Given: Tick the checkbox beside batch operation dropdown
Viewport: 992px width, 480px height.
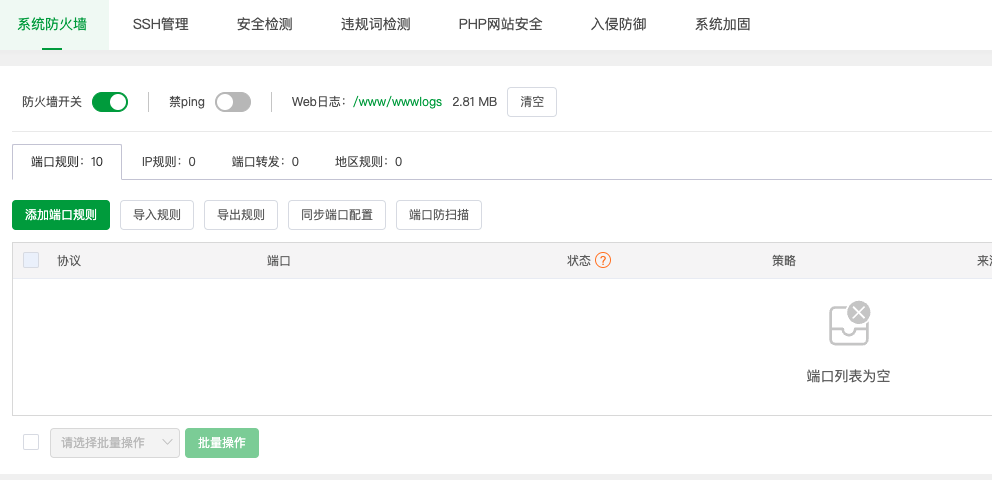Looking at the screenshot, I should pyautogui.click(x=31, y=442).
